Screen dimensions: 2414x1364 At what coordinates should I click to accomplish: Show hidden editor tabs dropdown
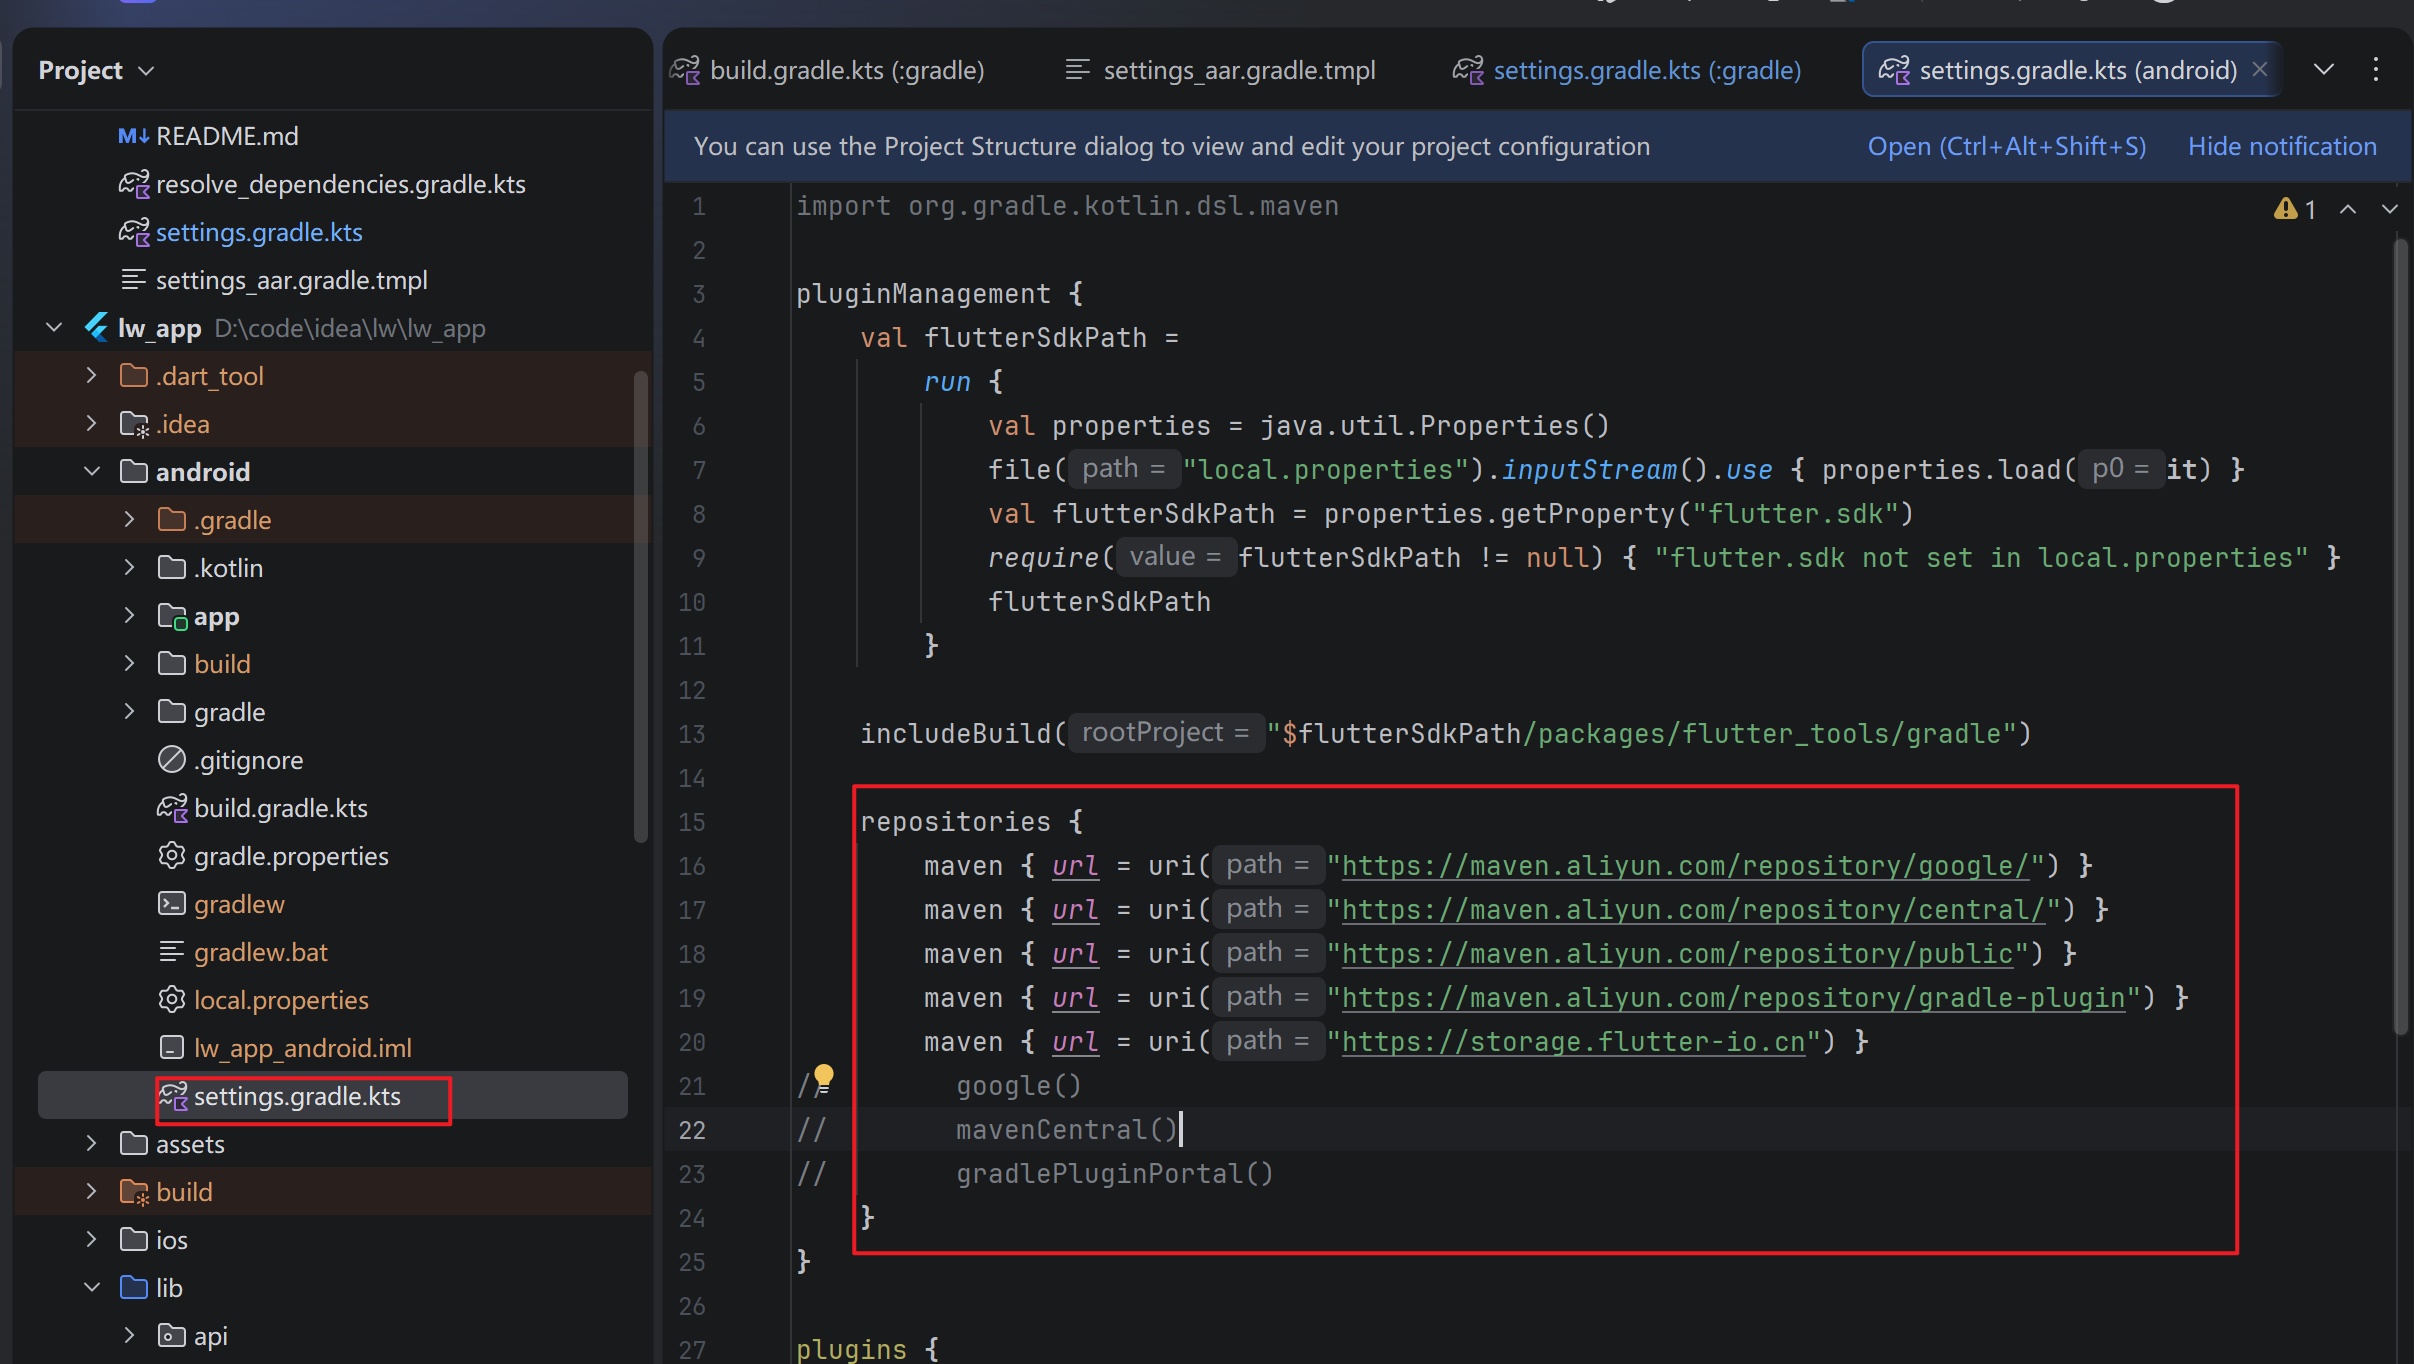[x=2324, y=69]
